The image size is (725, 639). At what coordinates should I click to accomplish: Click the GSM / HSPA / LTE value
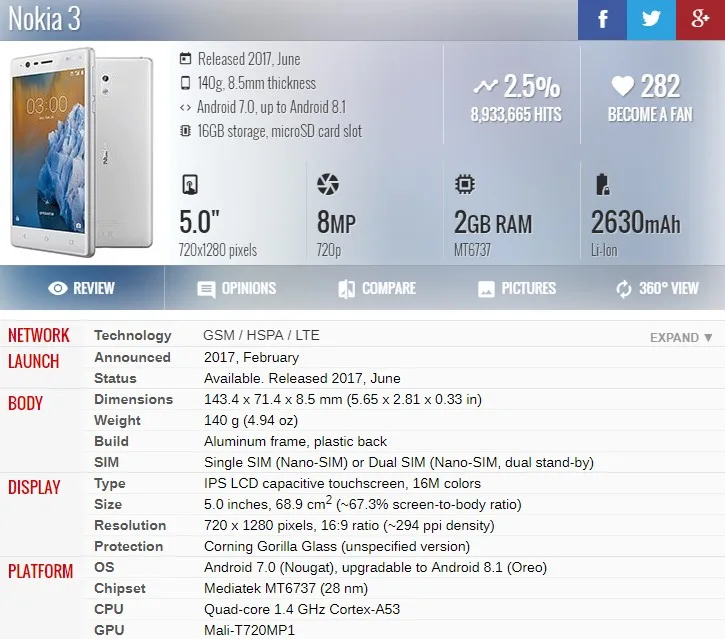coord(261,335)
